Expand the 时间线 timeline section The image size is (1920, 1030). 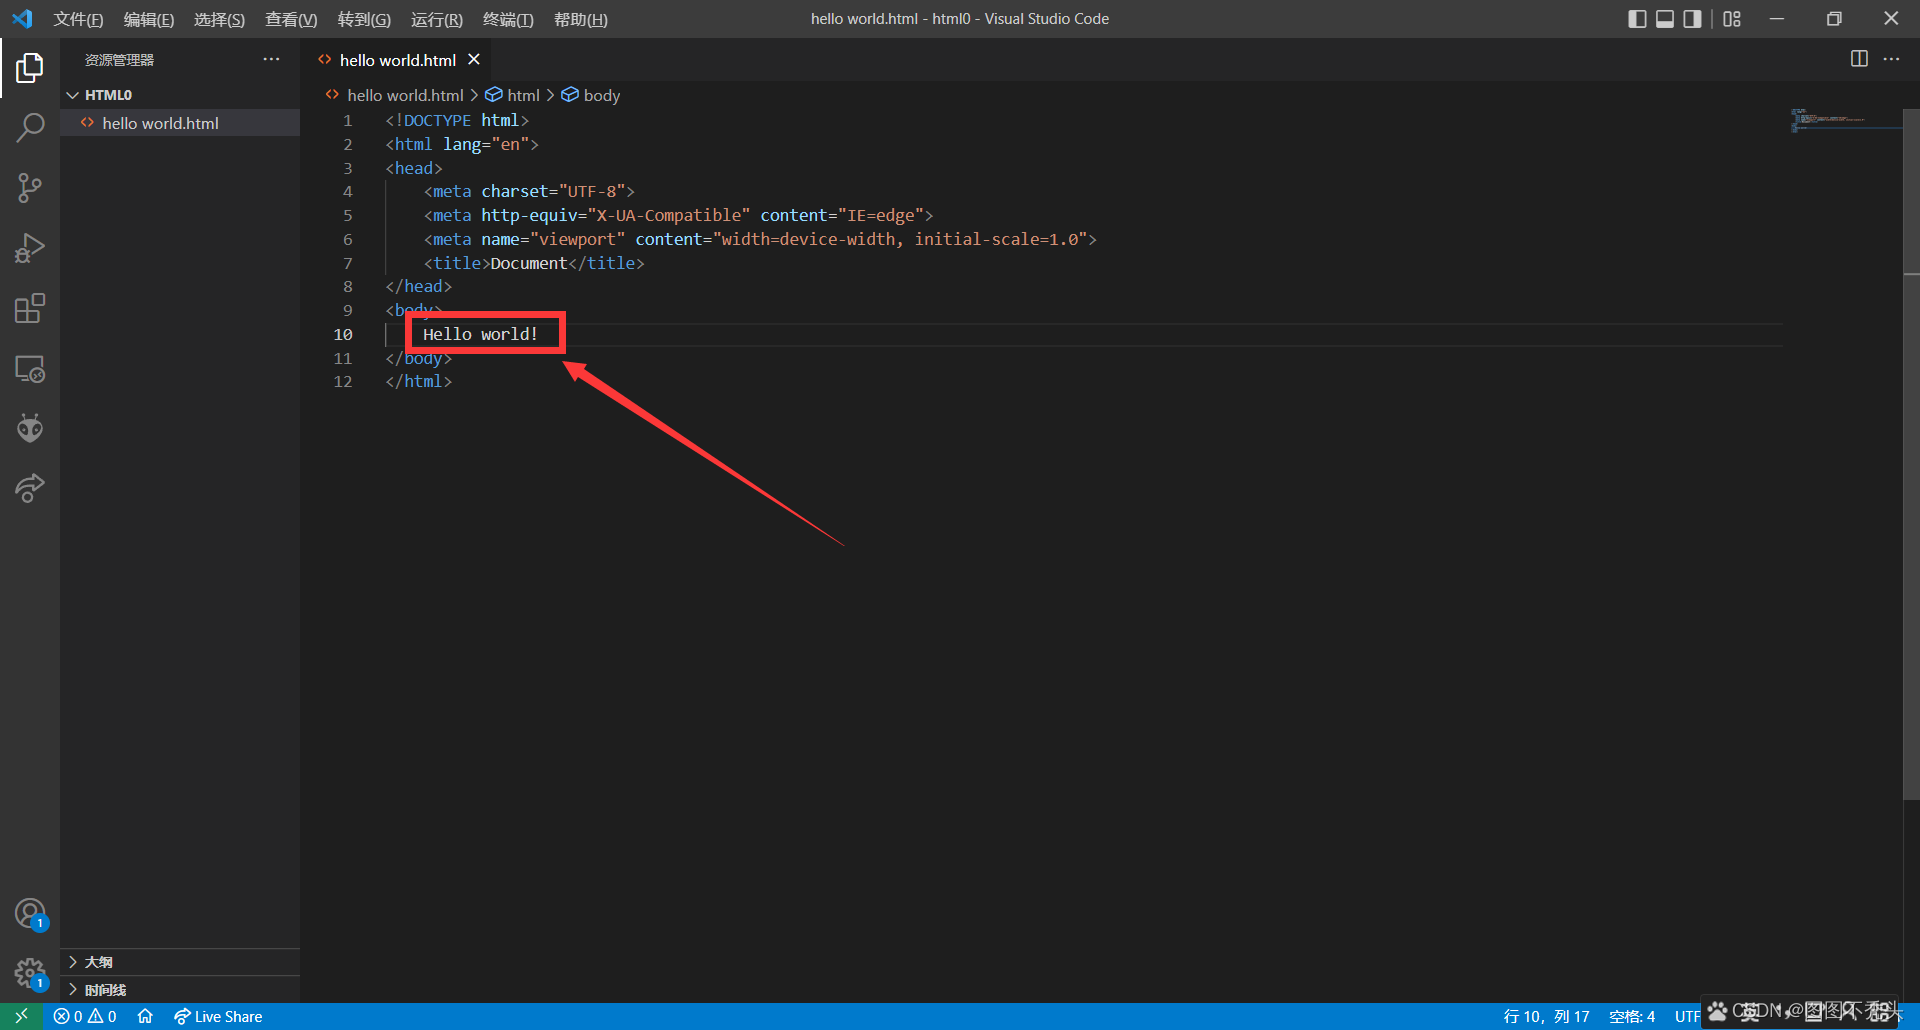(180, 990)
